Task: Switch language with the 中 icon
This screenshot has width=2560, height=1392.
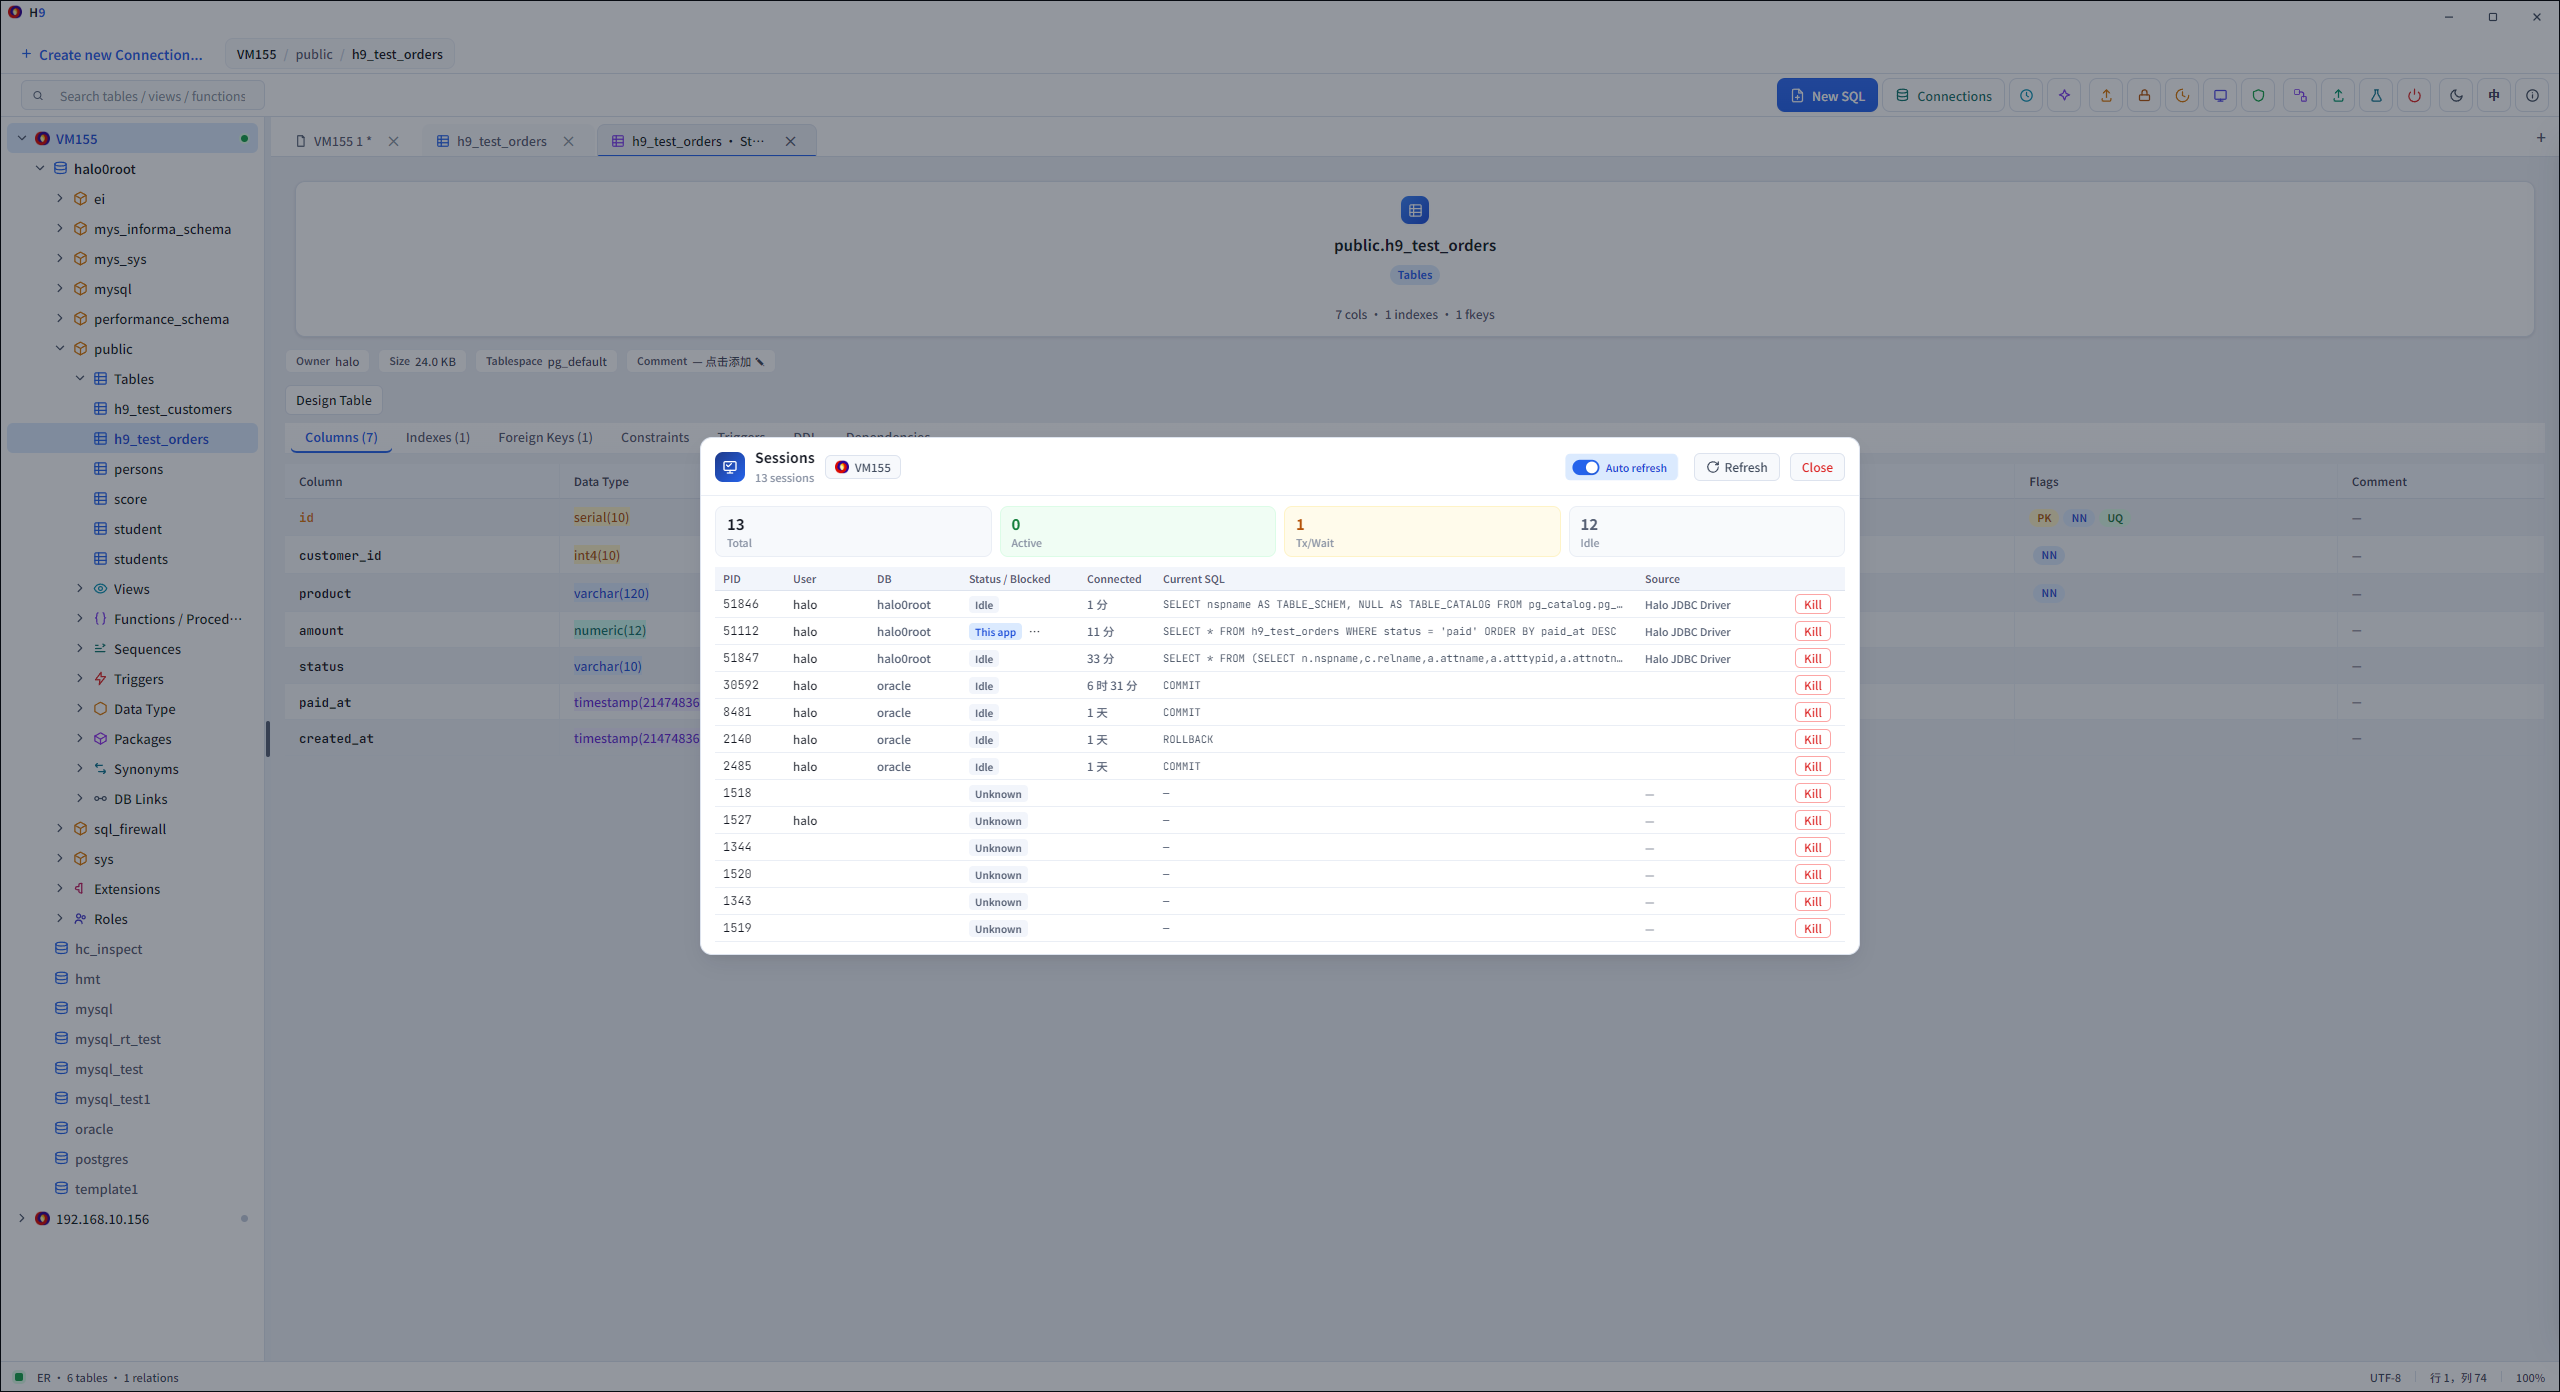Action: (x=2494, y=96)
